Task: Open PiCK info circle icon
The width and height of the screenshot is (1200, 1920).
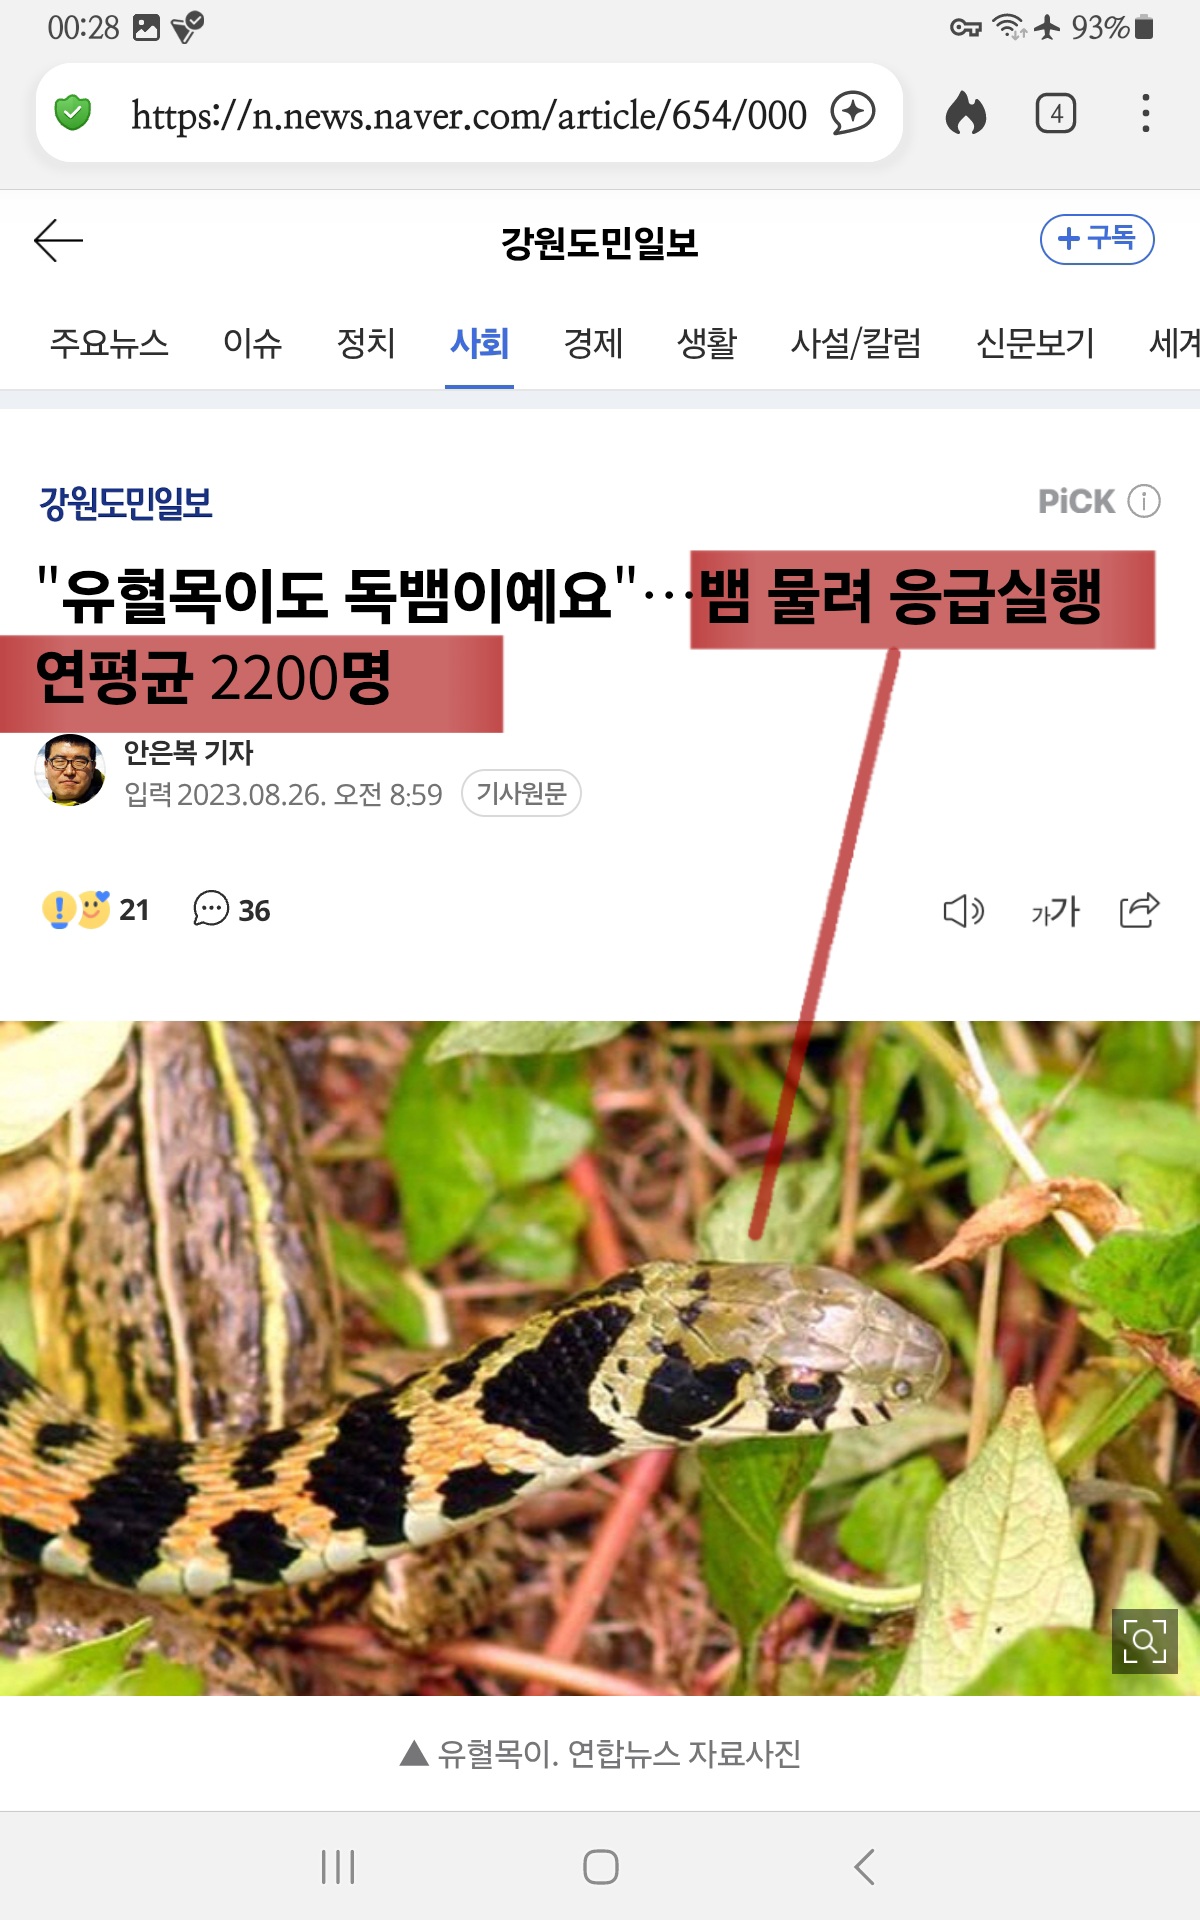Action: (1144, 500)
